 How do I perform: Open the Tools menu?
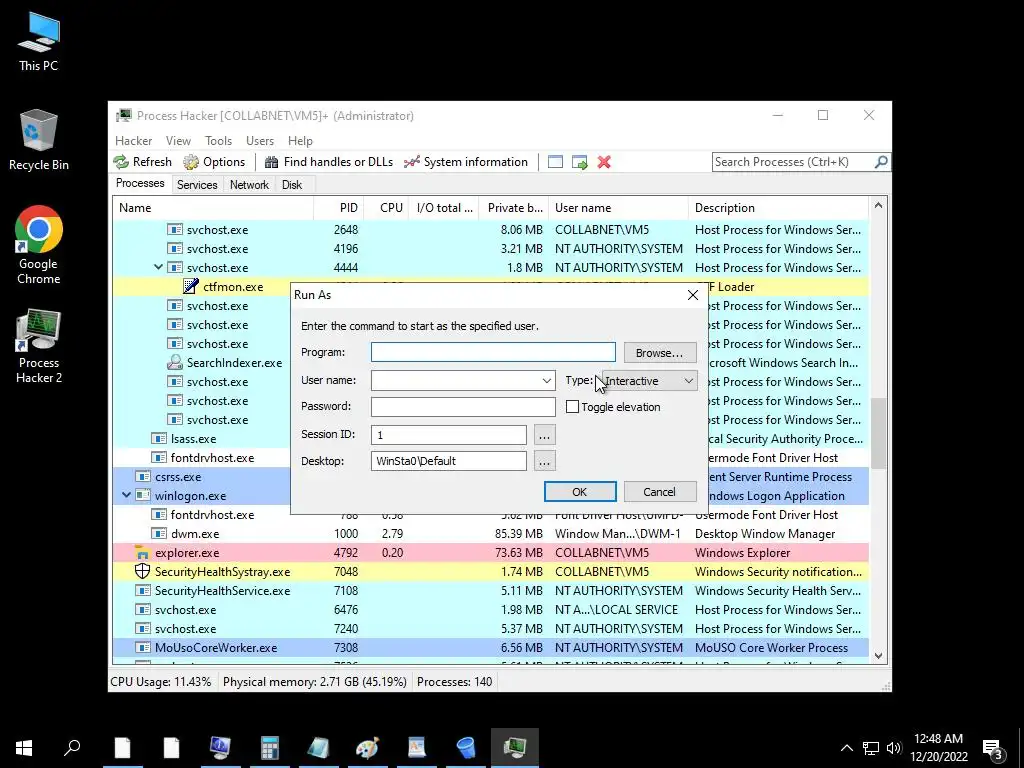click(218, 140)
